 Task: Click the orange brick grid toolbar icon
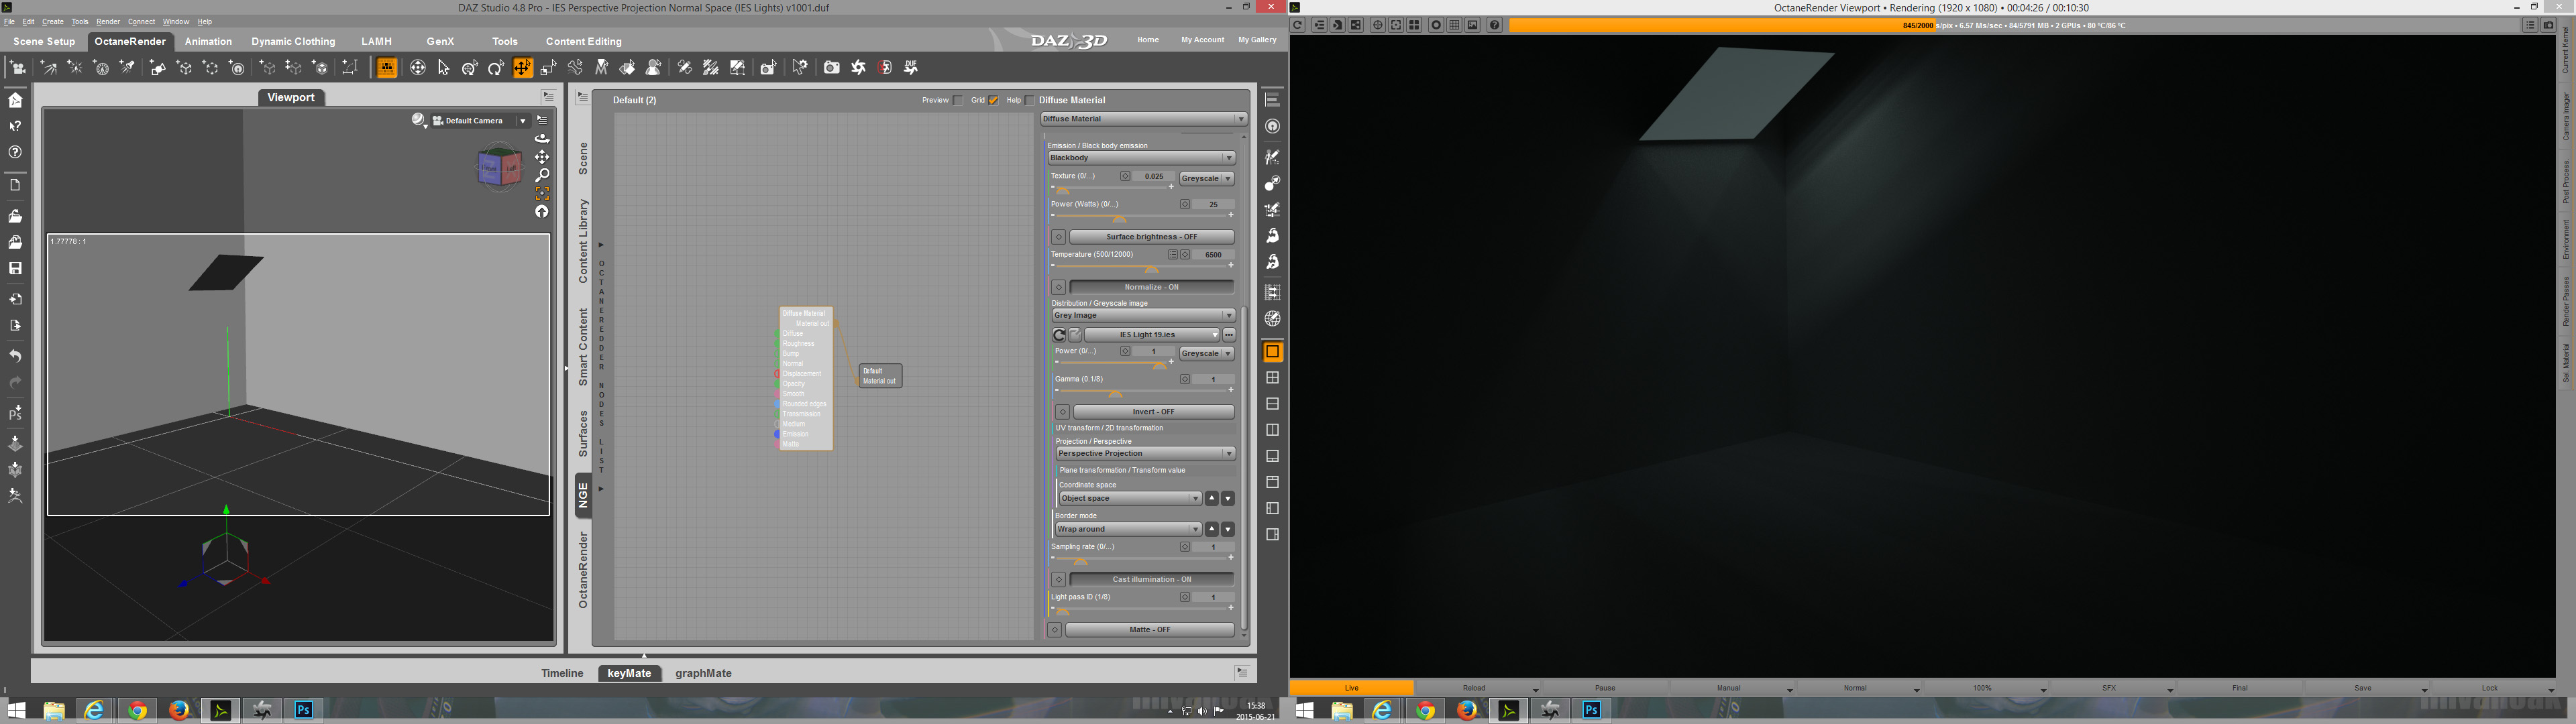pos(387,68)
